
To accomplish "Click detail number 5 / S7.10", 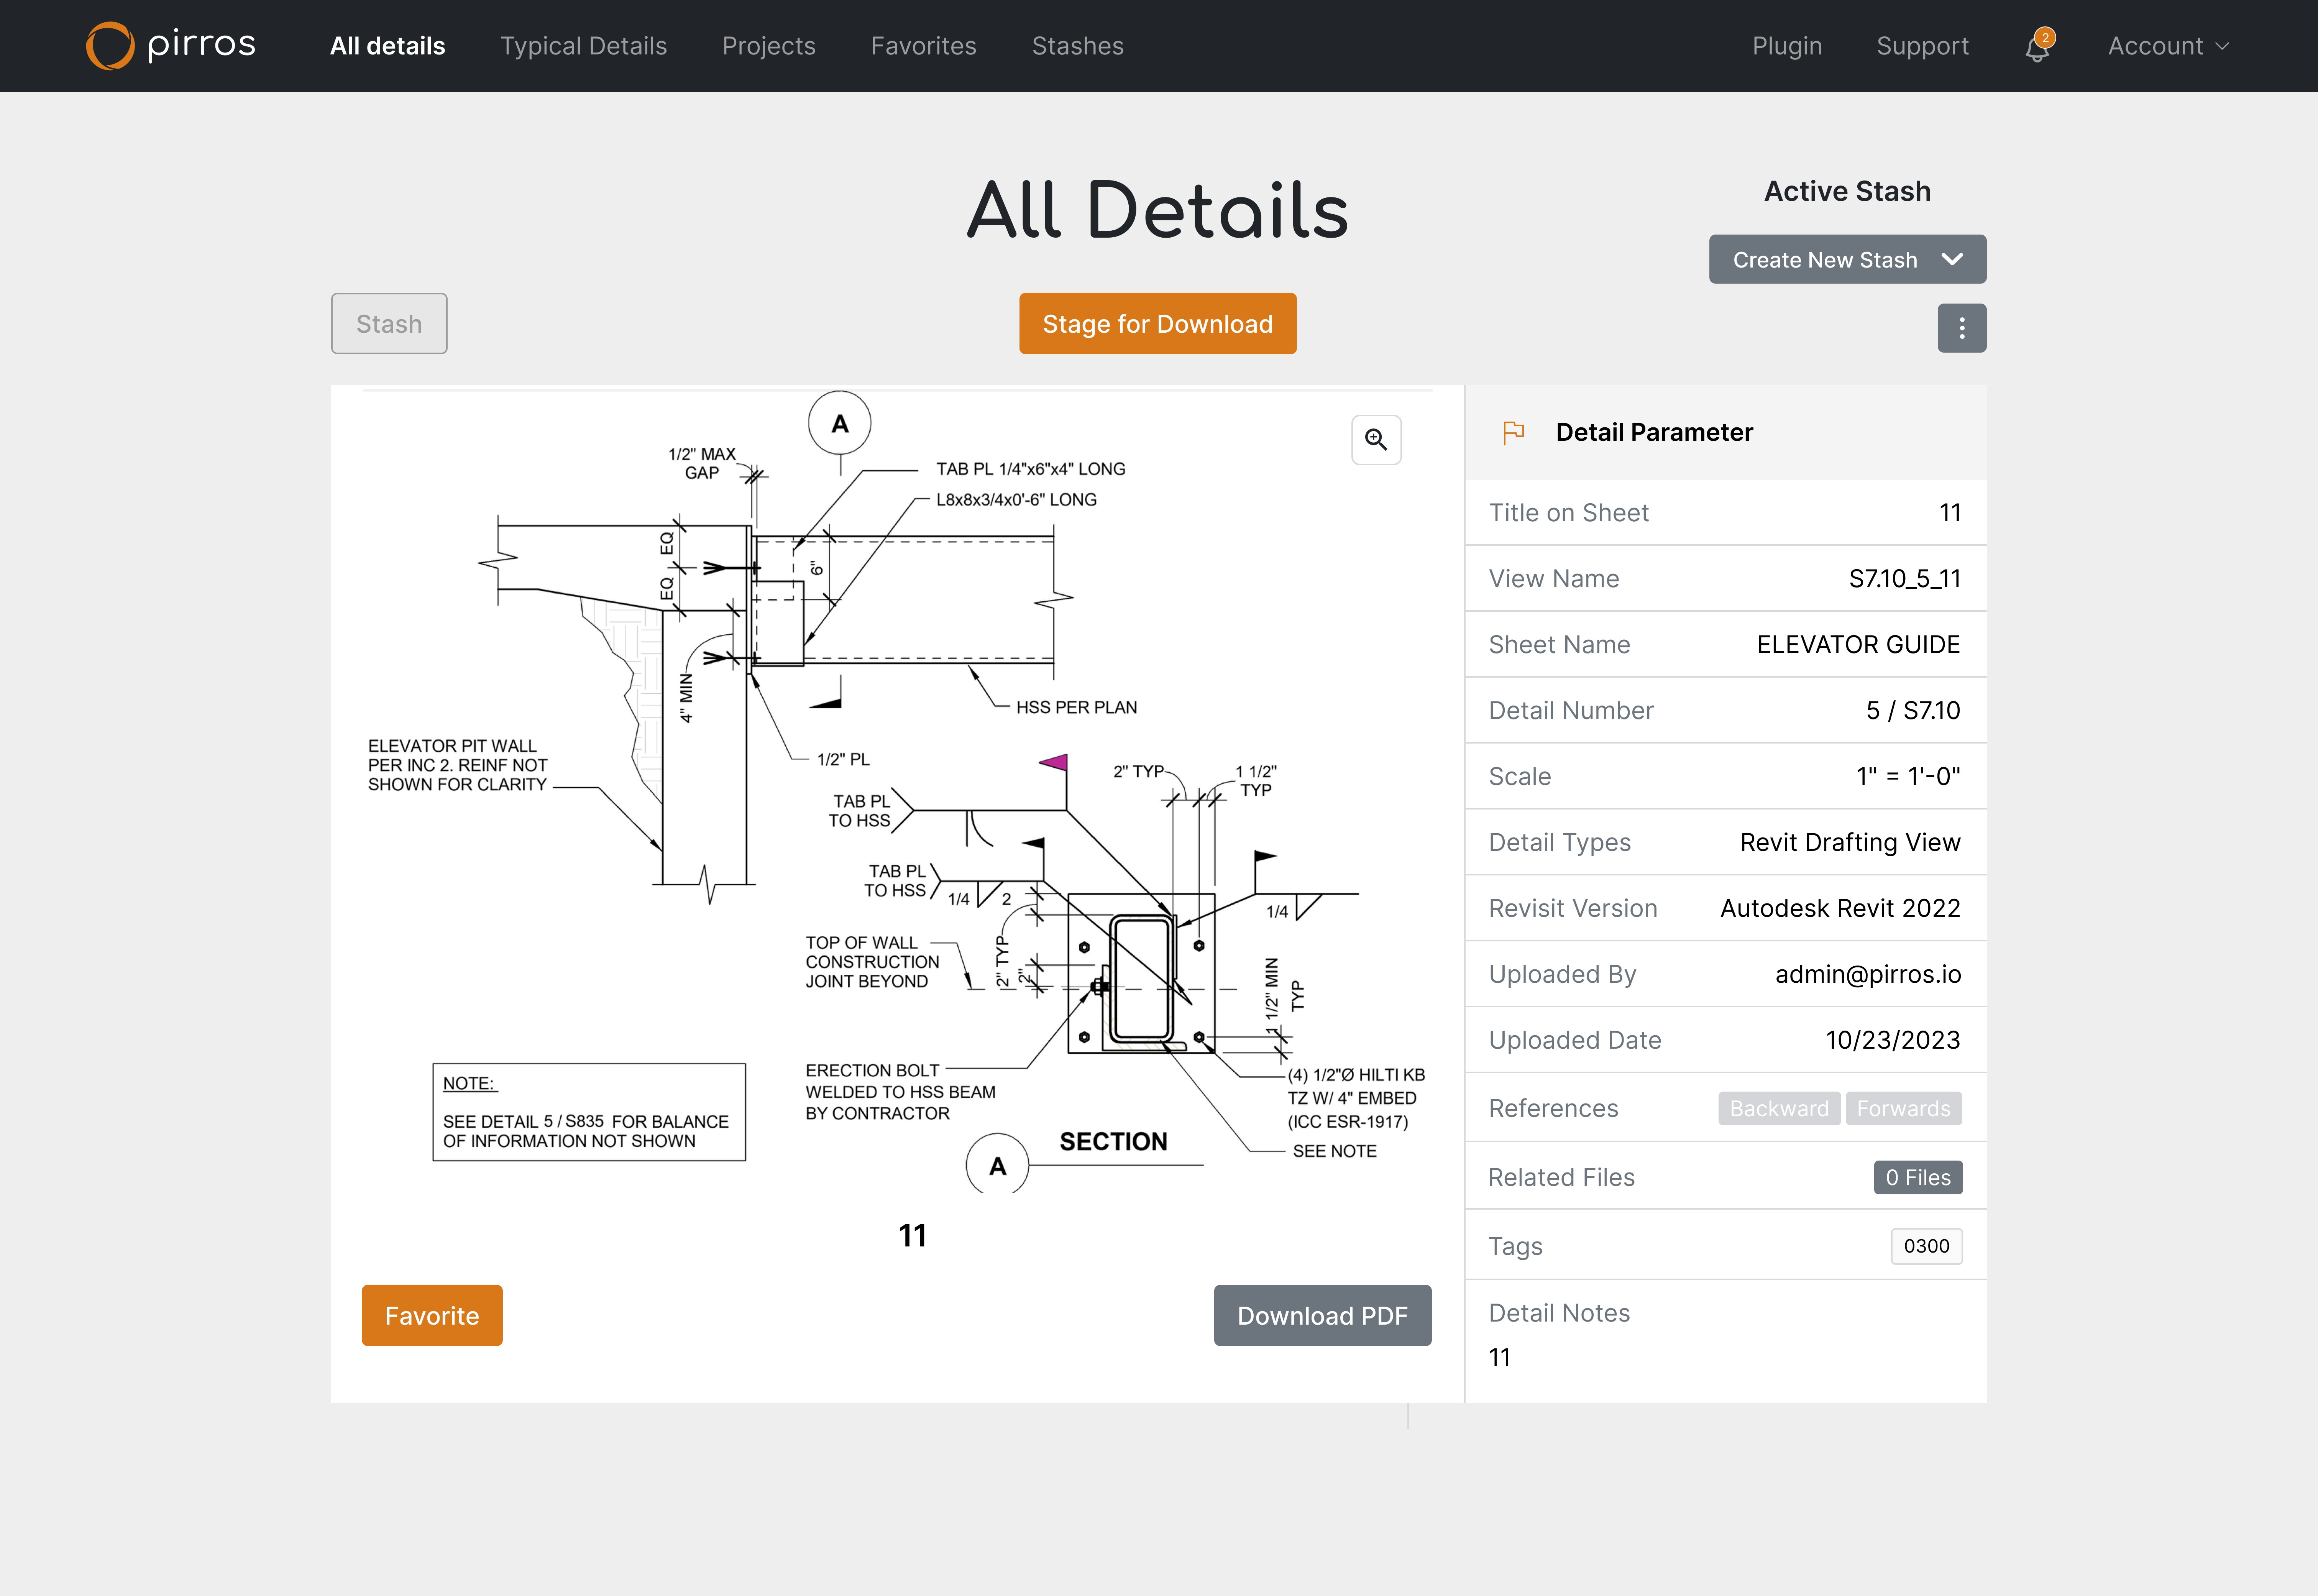I will coord(1913,711).
